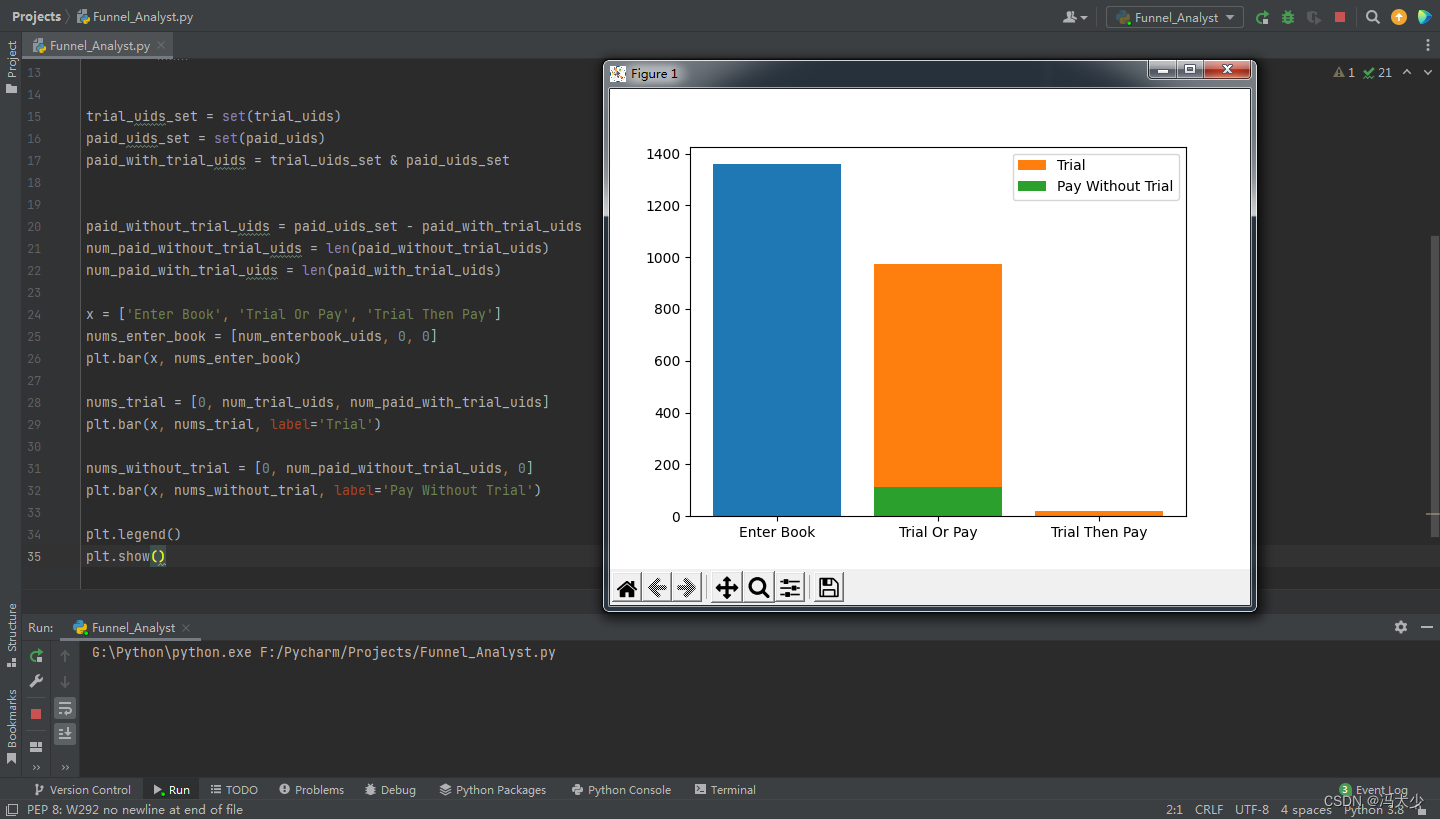Image resolution: width=1440 pixels, height=819 pixels.
Task: Click forward arrow in Figure 1 toolbar
Action: [x=686, y=588]
